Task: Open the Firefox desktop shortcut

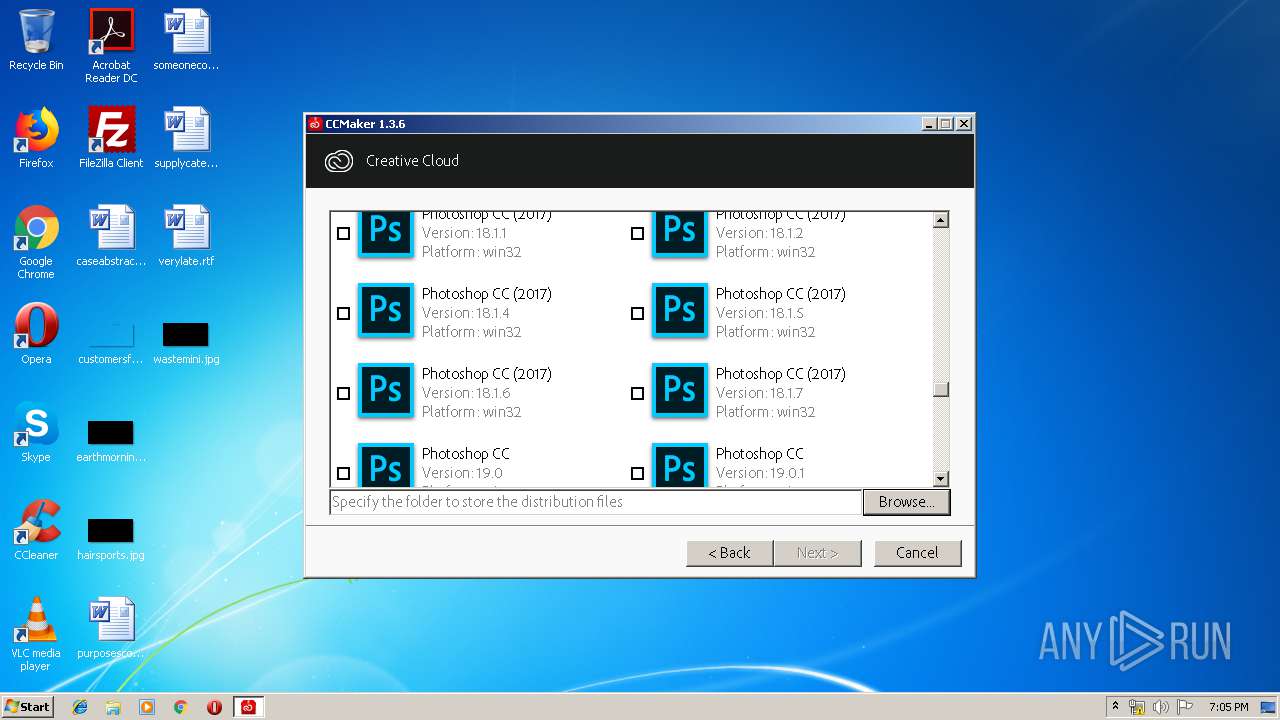Action: (36, 138)
